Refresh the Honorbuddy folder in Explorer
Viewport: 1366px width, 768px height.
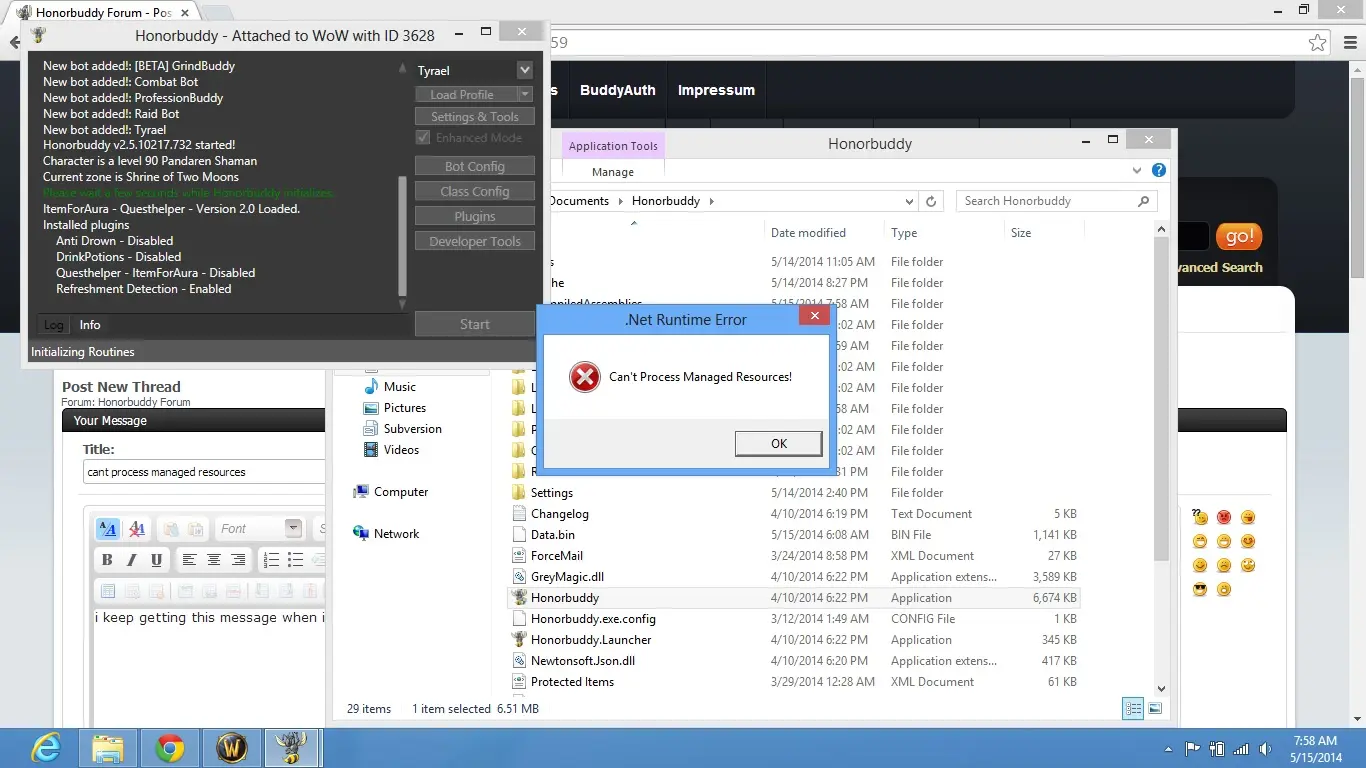[x=931, y=201]
